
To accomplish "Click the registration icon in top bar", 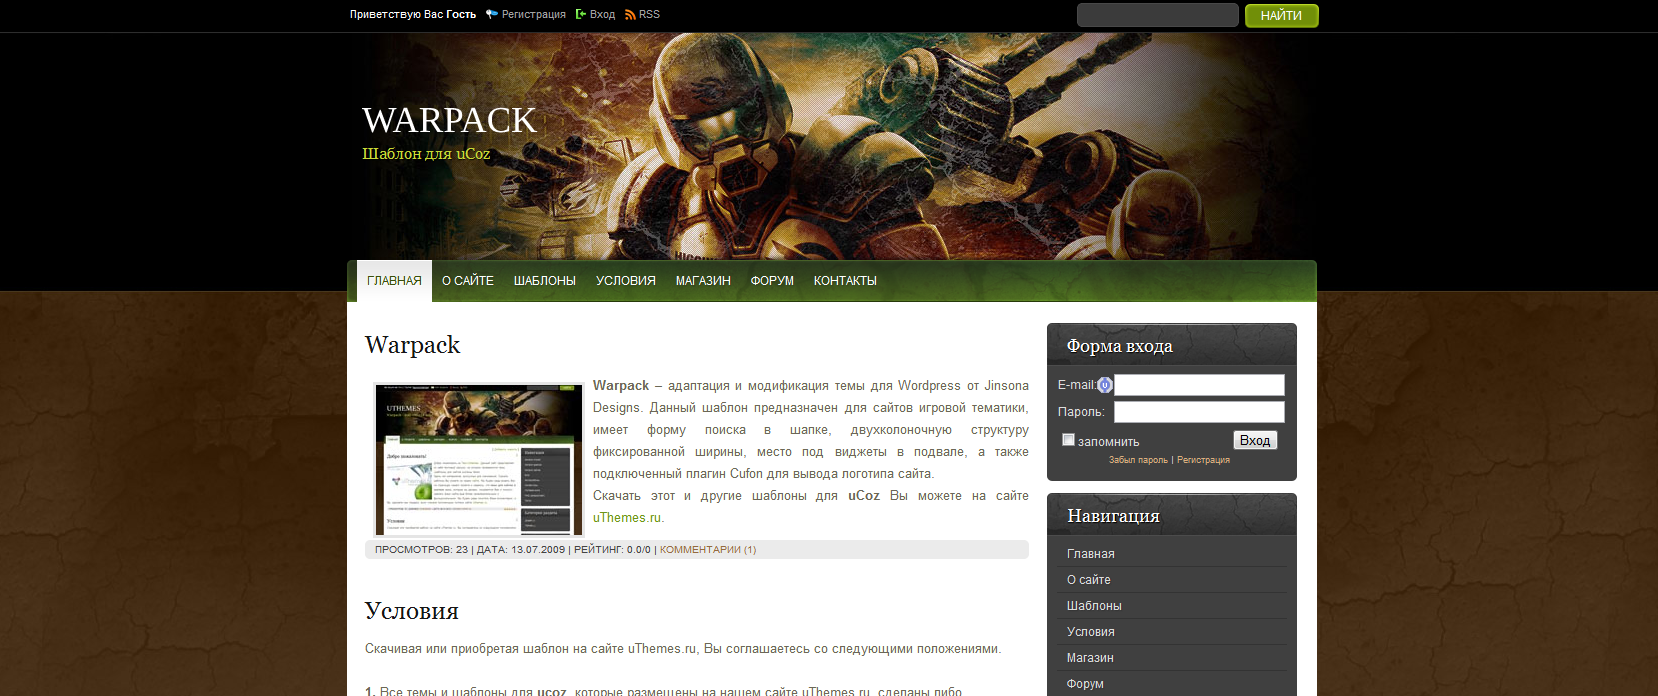I will point(492,14).
